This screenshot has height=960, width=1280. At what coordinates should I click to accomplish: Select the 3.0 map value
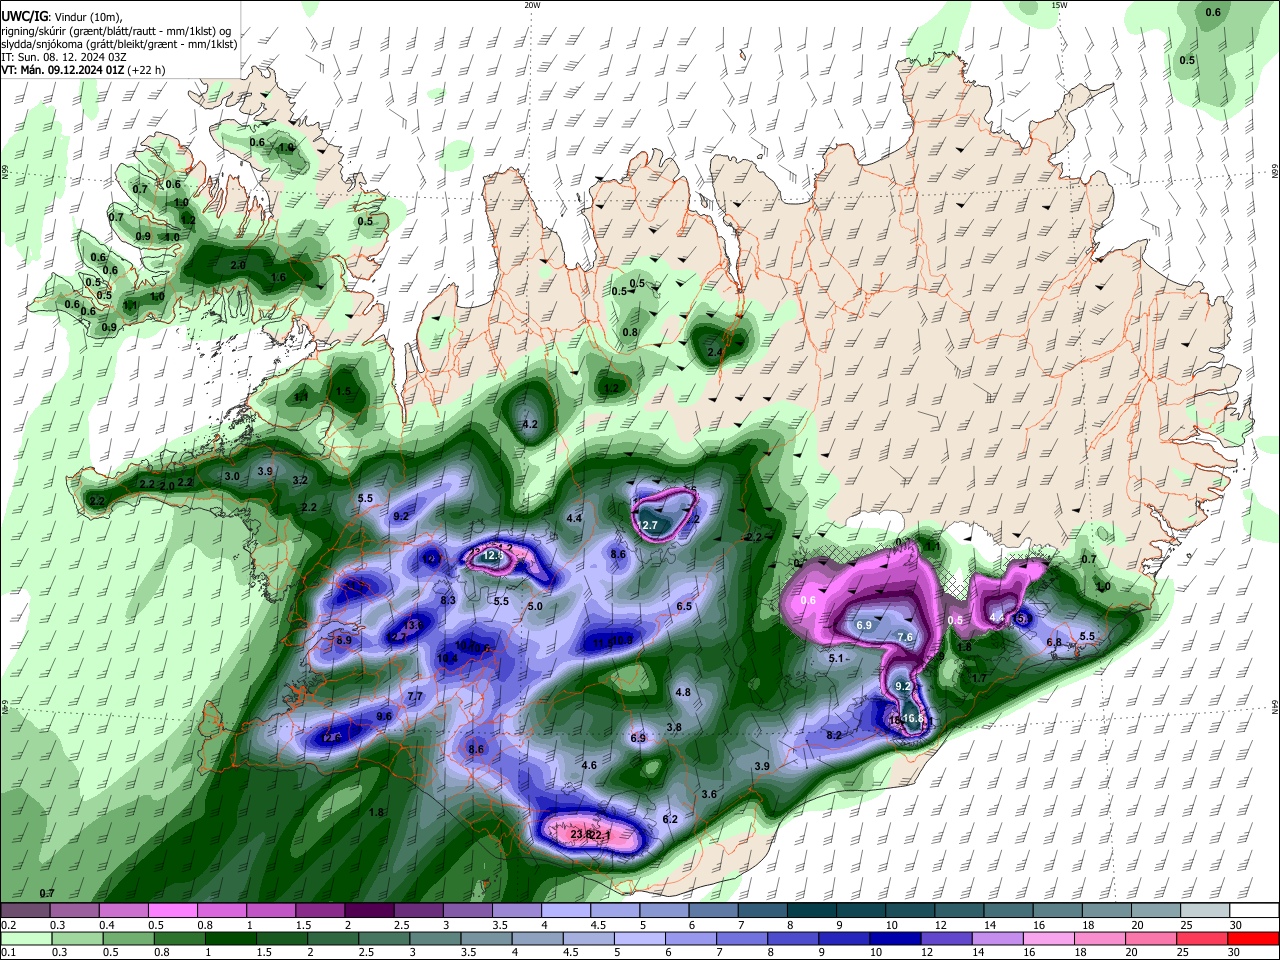click(x=232, y=476)
